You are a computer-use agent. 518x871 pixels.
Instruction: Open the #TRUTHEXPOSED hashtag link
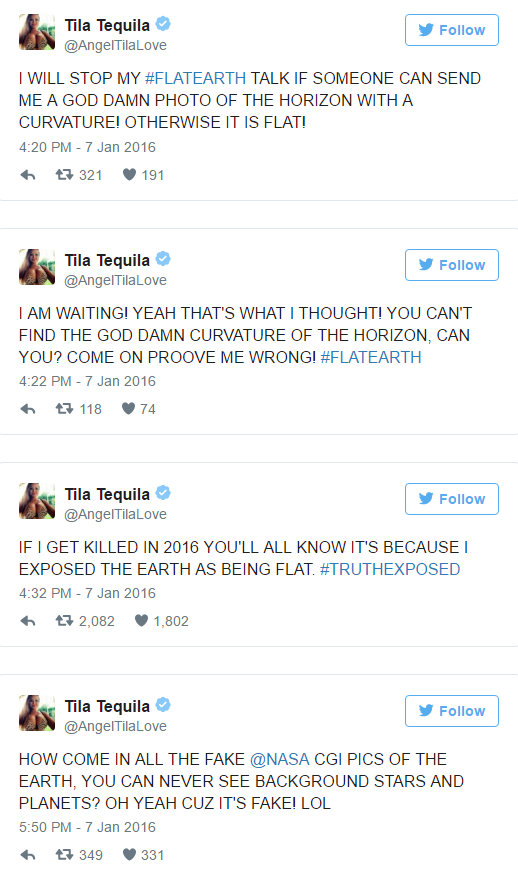pyautogui.click(x=390, y=569)
